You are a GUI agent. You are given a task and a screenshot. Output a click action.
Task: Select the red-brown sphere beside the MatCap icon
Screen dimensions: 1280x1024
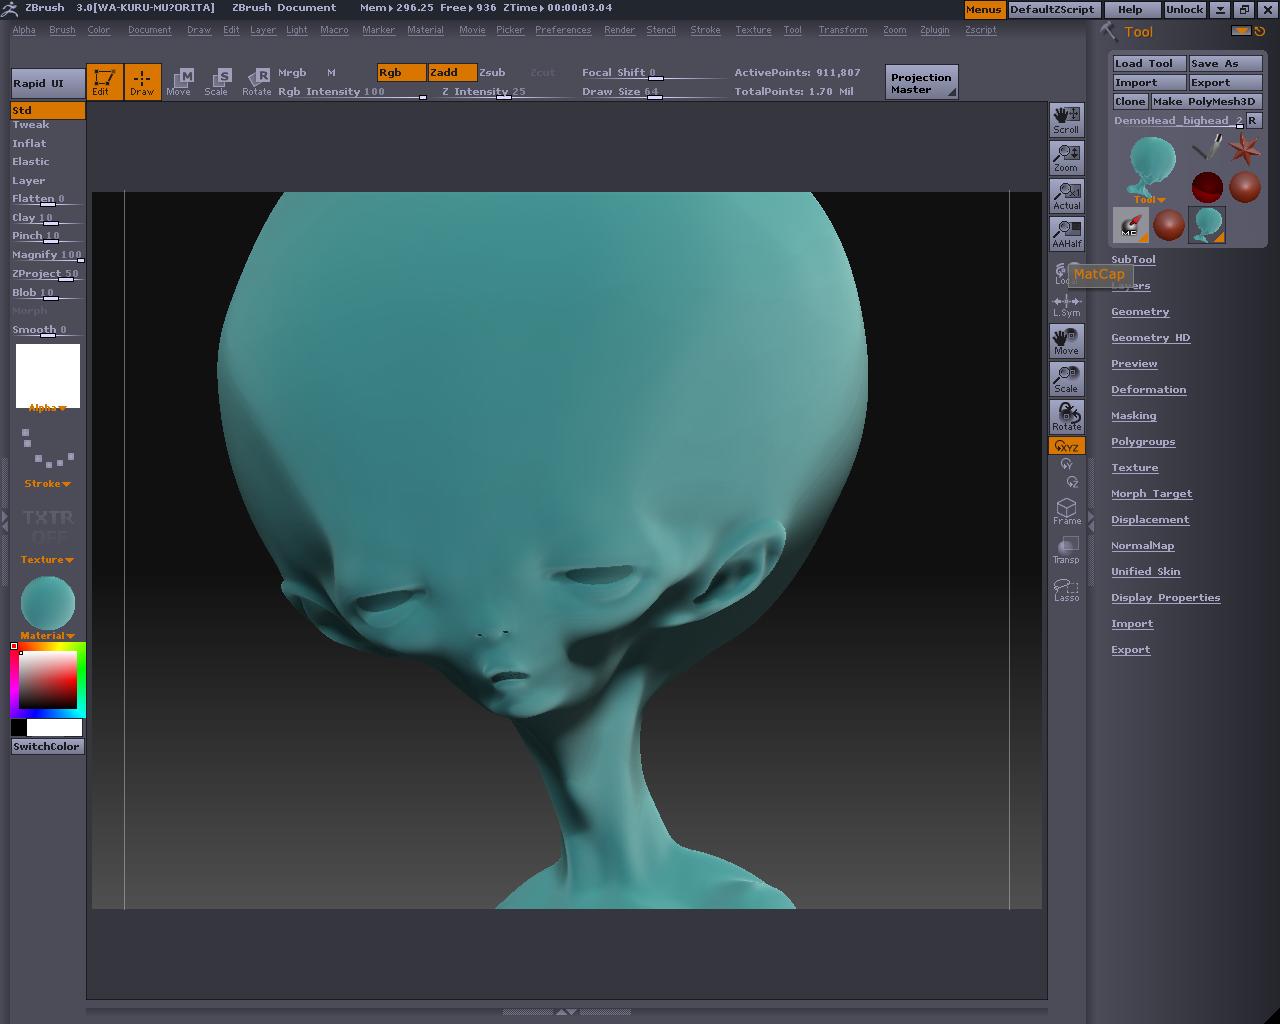(x=1168, y=225)
